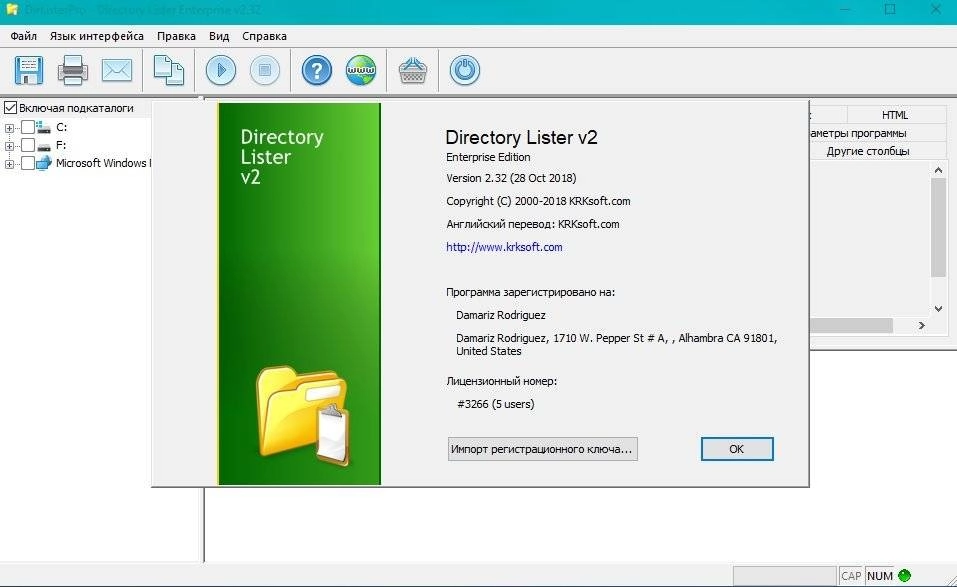Viewport: 957px width, 587px height.
Task: Open the http://www.krksoft.com link
Action: point(504,247)
